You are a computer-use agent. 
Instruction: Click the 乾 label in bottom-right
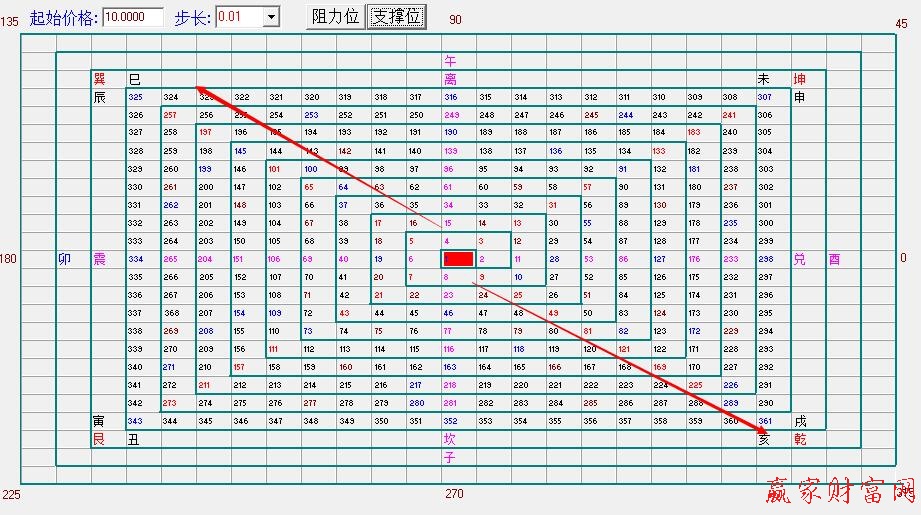[800, 439]
